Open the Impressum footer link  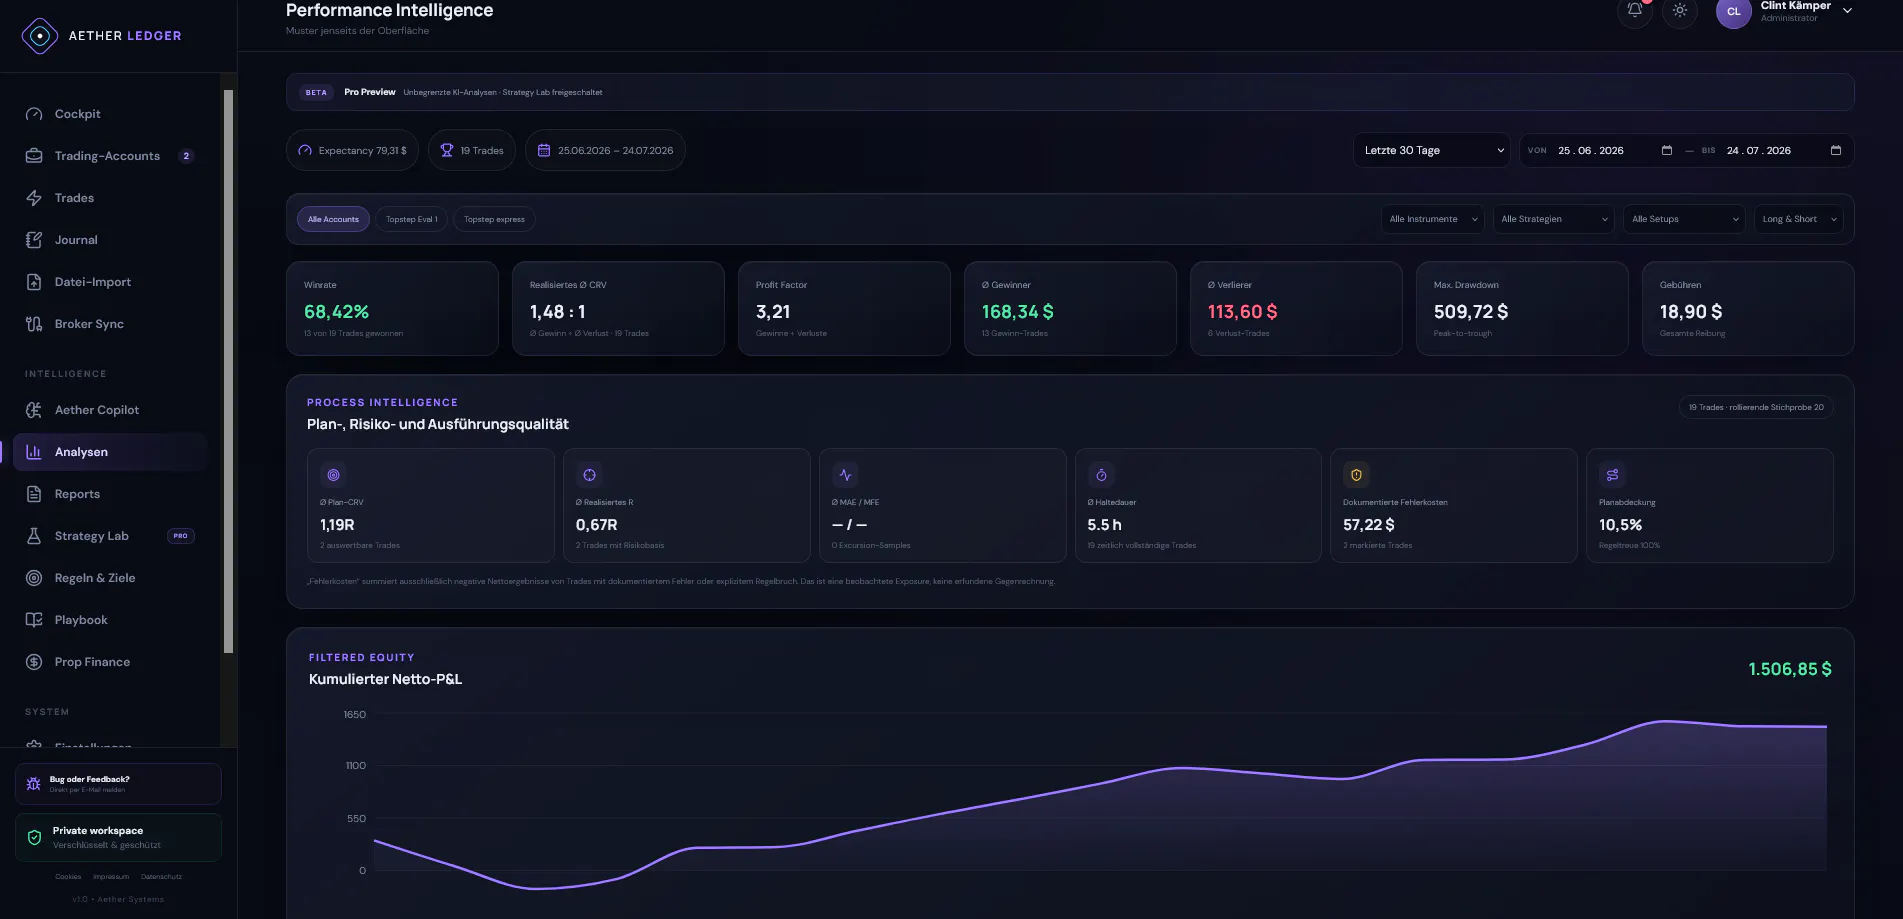pyautogui.click(x=111, y=877)
